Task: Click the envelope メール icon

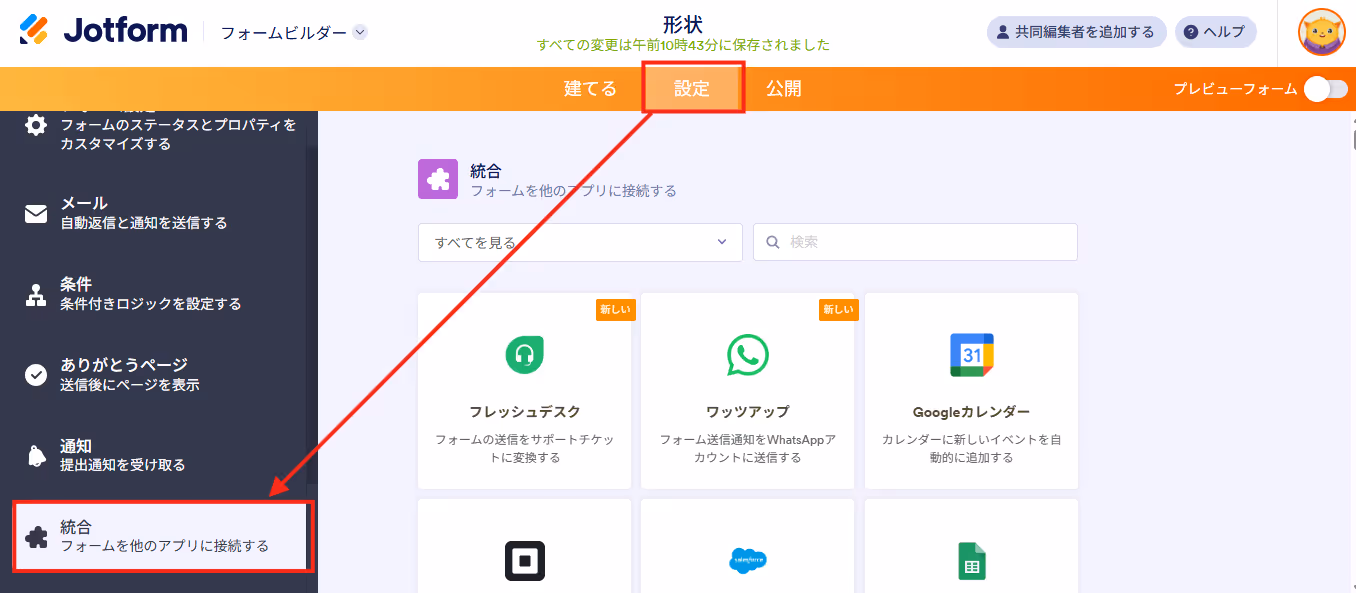Action: coord(36,213)
